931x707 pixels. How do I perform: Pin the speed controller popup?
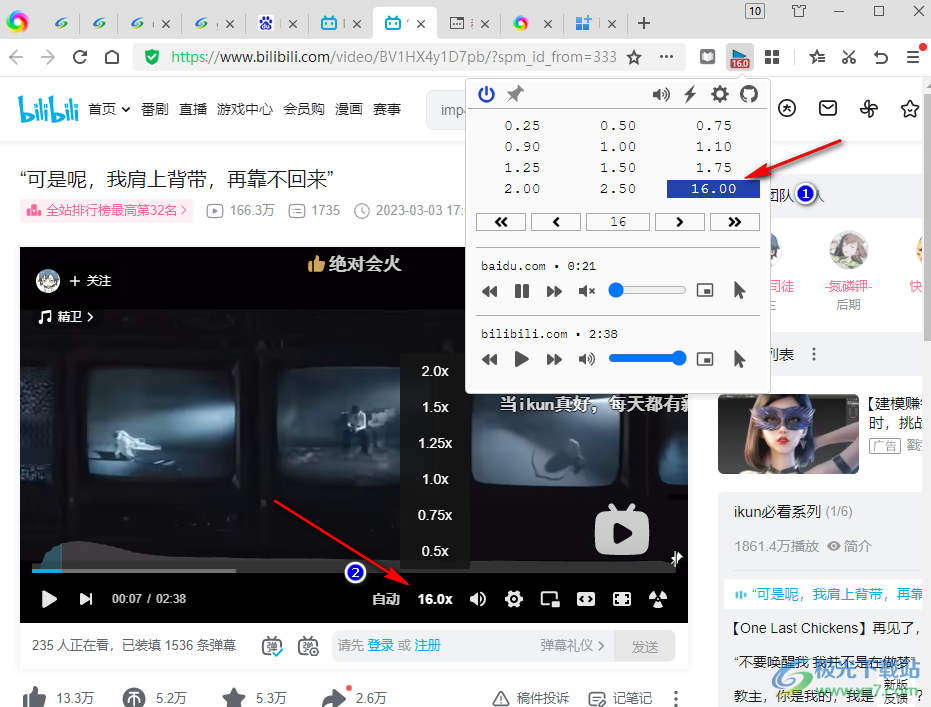tap(515, 94)
